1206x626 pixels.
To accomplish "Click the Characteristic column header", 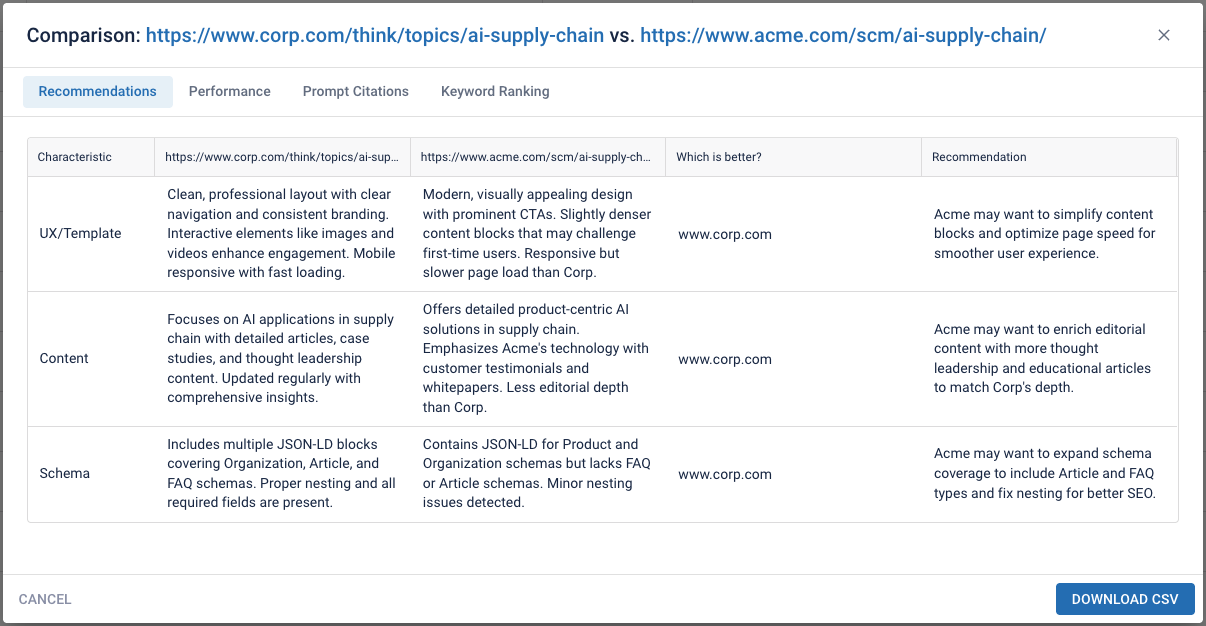I will (x=75, y=157).
